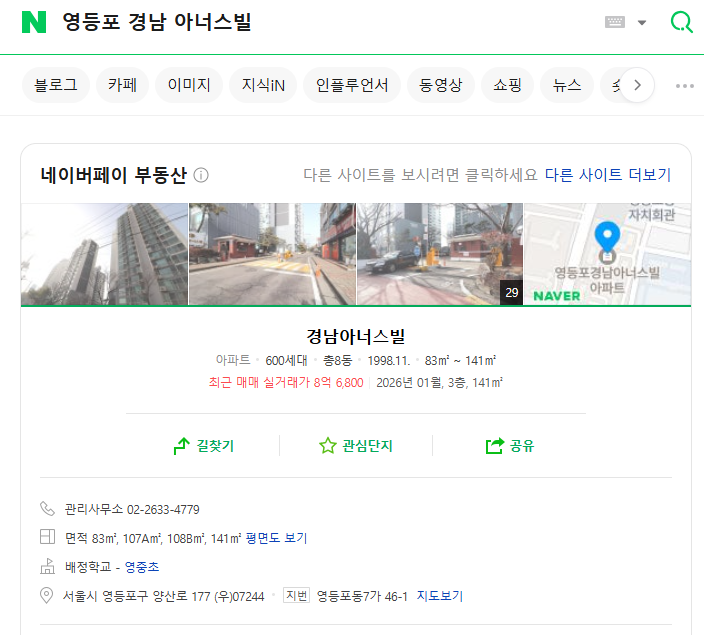
Task: Switch to the 이미지 tab
Action: tap(189, 85)
